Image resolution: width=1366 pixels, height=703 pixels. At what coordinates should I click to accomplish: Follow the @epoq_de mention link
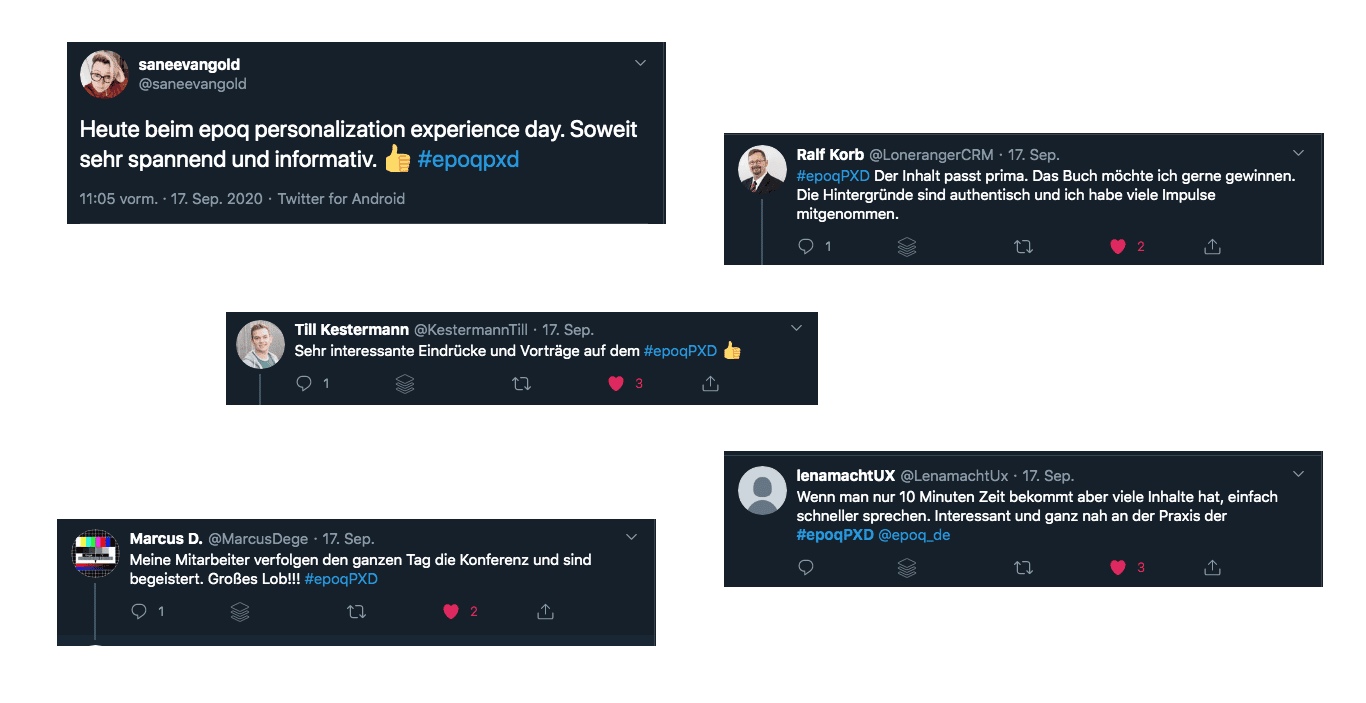tap(914, 535)
